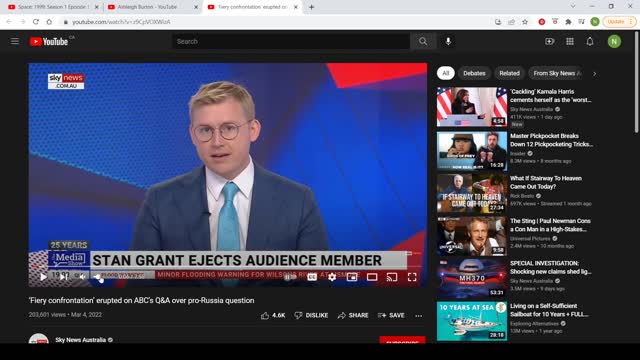The height and width of the screenshot is (360, 640).
Task: Switch to theater mode
Action: click(x=372, y=277)
